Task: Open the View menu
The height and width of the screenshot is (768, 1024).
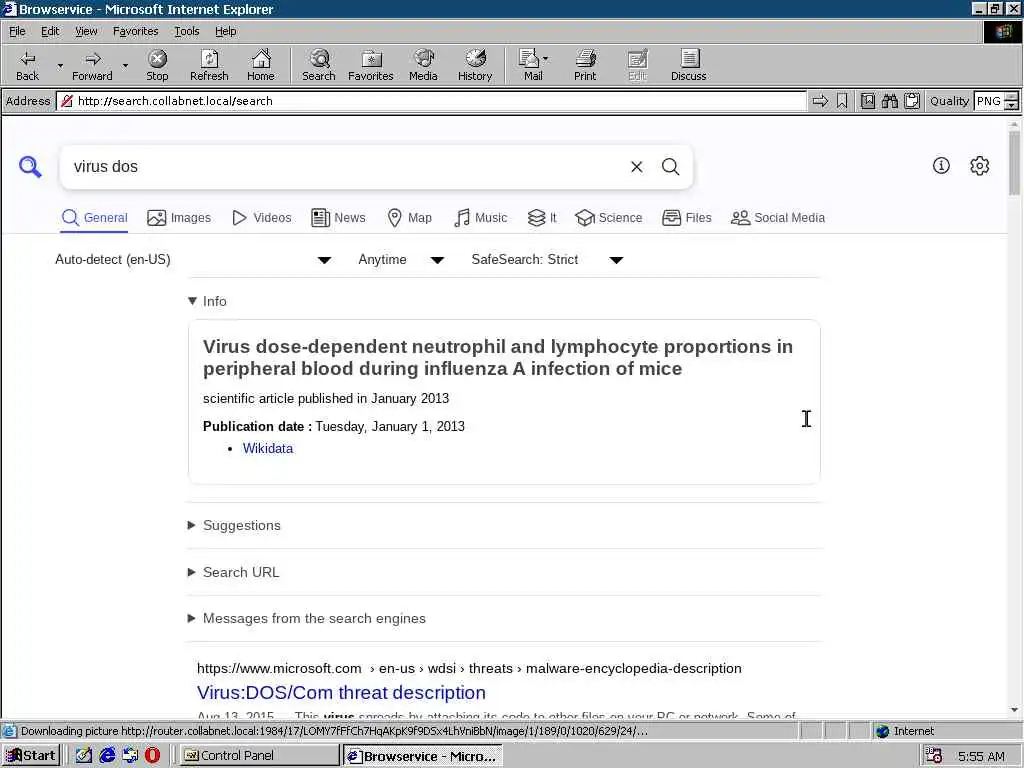Action: pyautogui.click(x=86, y=31)
